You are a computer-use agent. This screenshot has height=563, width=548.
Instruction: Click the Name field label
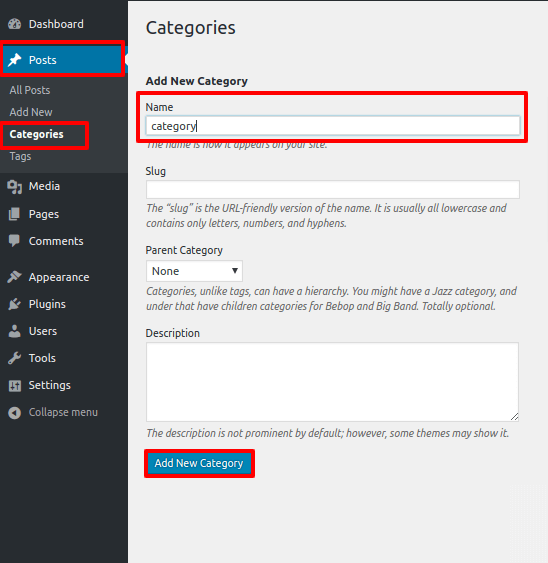coord(159,107)
